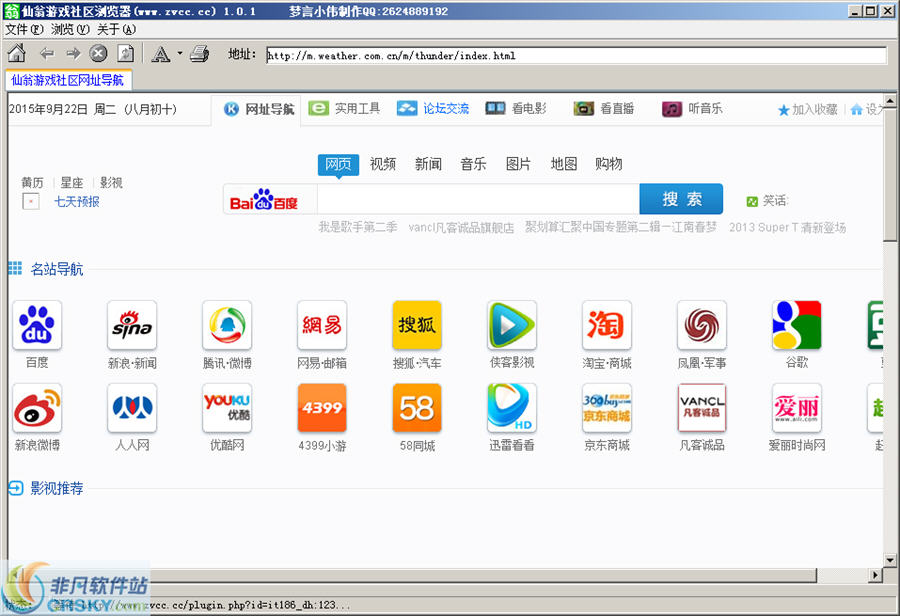The width and height of the screenshot is (900, 616).
Task: Open the 人人网 icon
Action: tap(132, 408)
